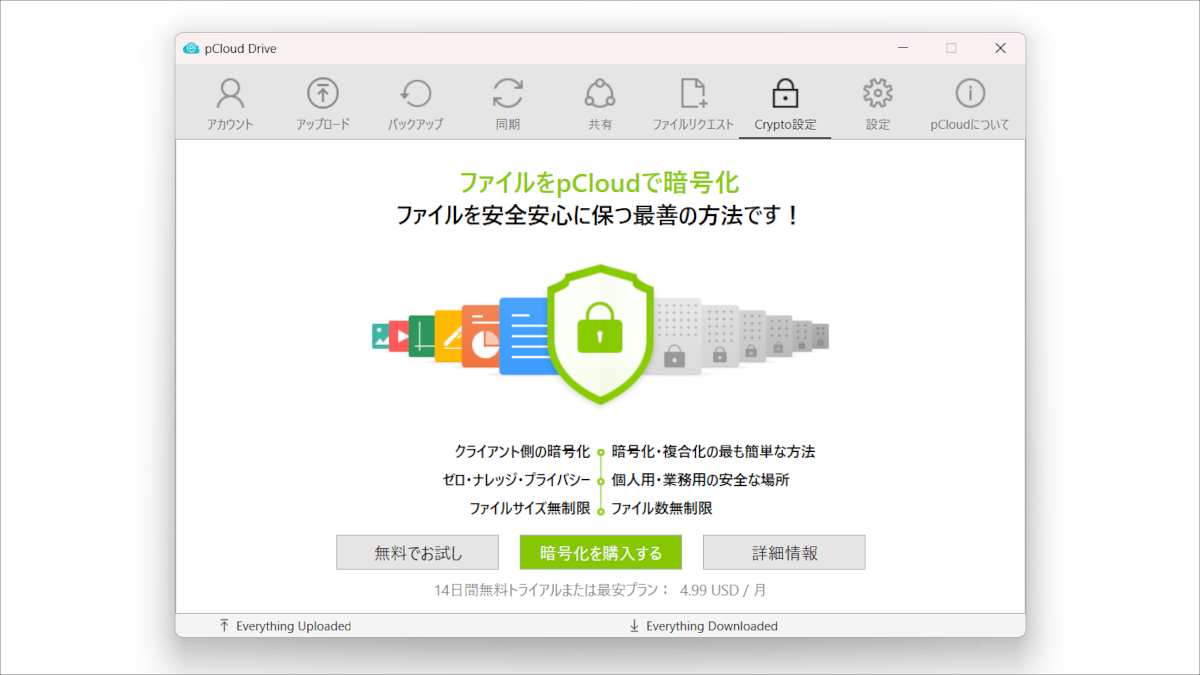The height and width of the screenshot is (675, 1200).
Task: Open the バックアップ backup icon
Action: pos(415,94)
